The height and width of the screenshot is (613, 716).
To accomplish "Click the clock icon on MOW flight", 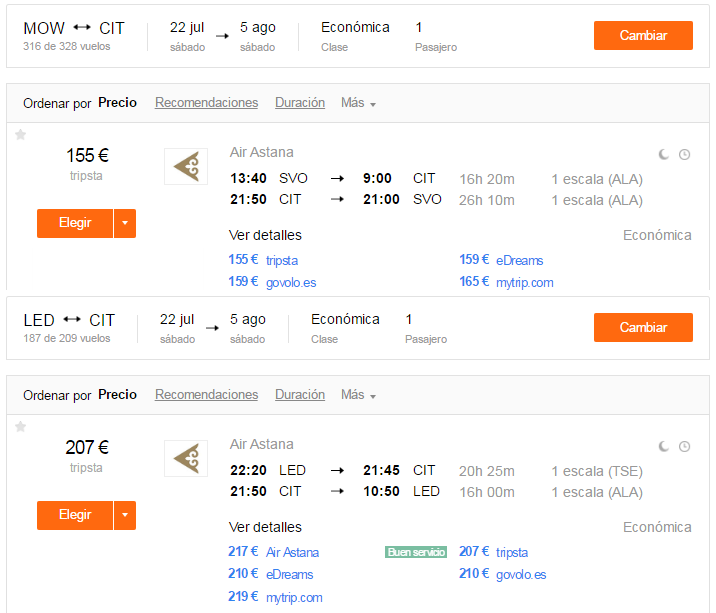I will pyautogui.click(x=684, y=155).
